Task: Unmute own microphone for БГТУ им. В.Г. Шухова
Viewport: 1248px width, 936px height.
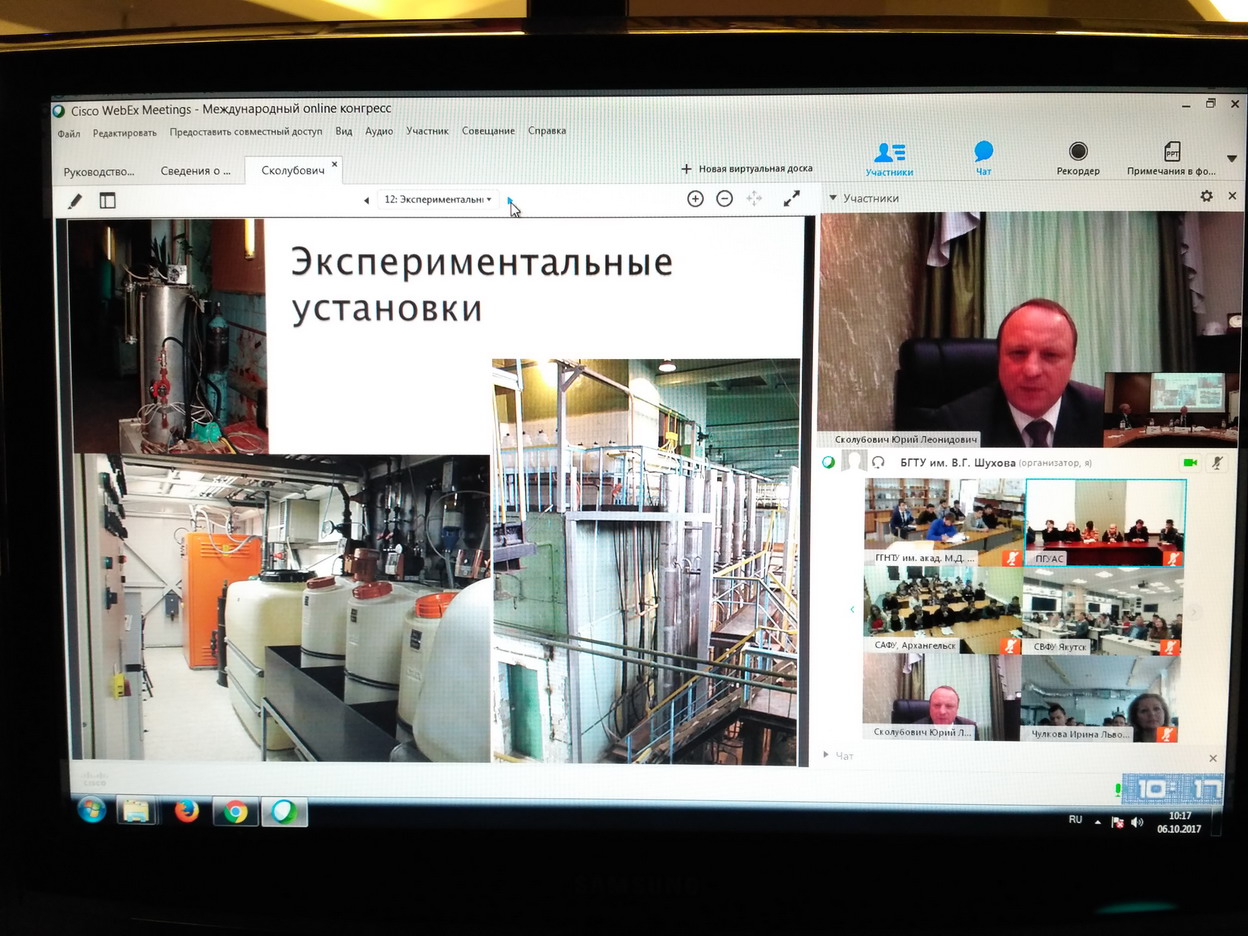Action: 1218,462
